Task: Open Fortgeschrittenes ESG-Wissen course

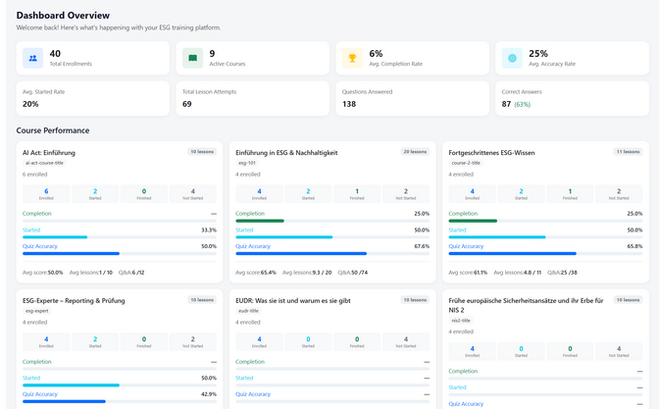Action: coord(492,153)
